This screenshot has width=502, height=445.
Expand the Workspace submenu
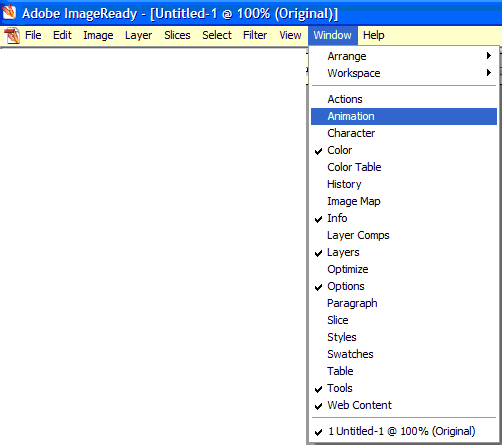[x=404, y=73]
